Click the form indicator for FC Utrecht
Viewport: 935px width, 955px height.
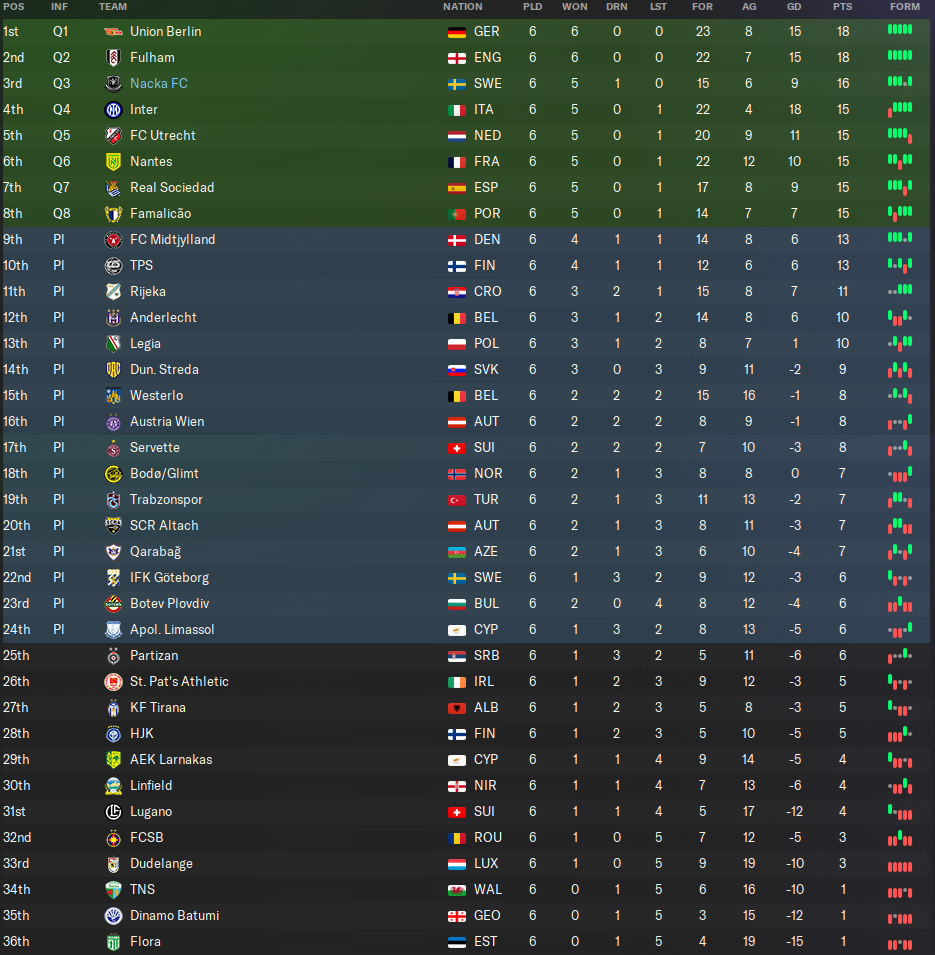coord(900,135)
